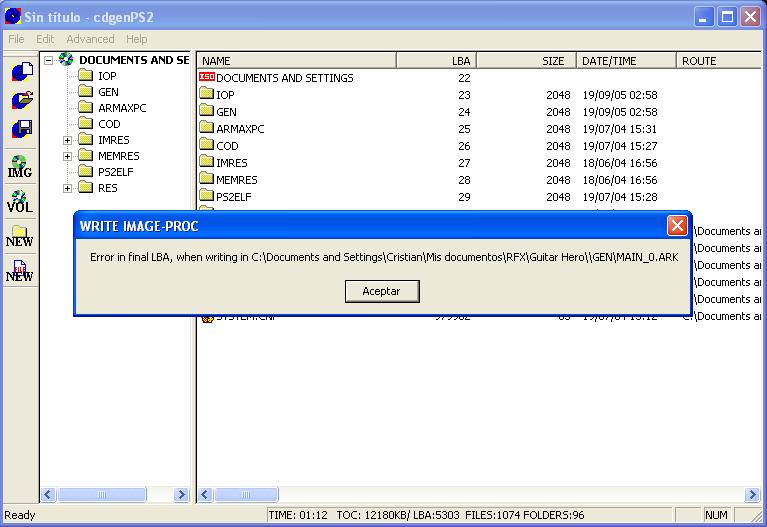The height and width of the screenshot is (527, 767).
Task: Select the disc root icon in tree
Action: click(x=66, y=60)
